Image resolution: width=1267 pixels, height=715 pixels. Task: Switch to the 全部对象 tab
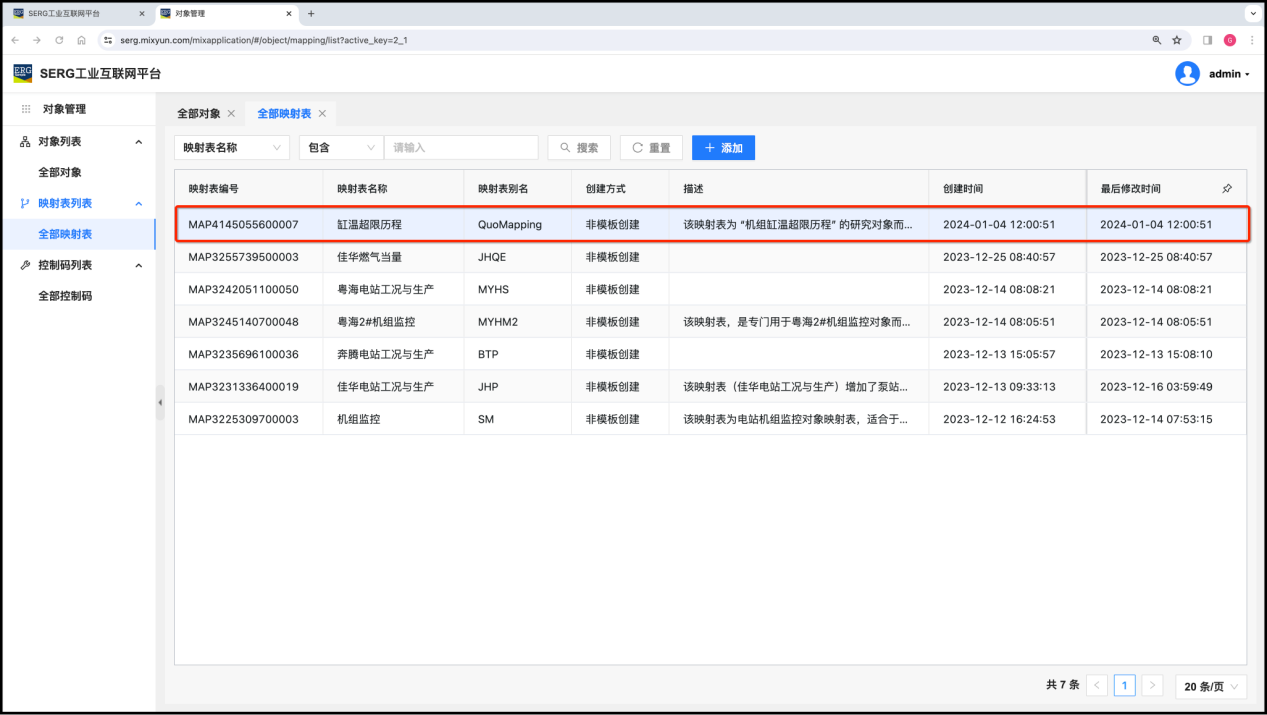click(198, 114)
